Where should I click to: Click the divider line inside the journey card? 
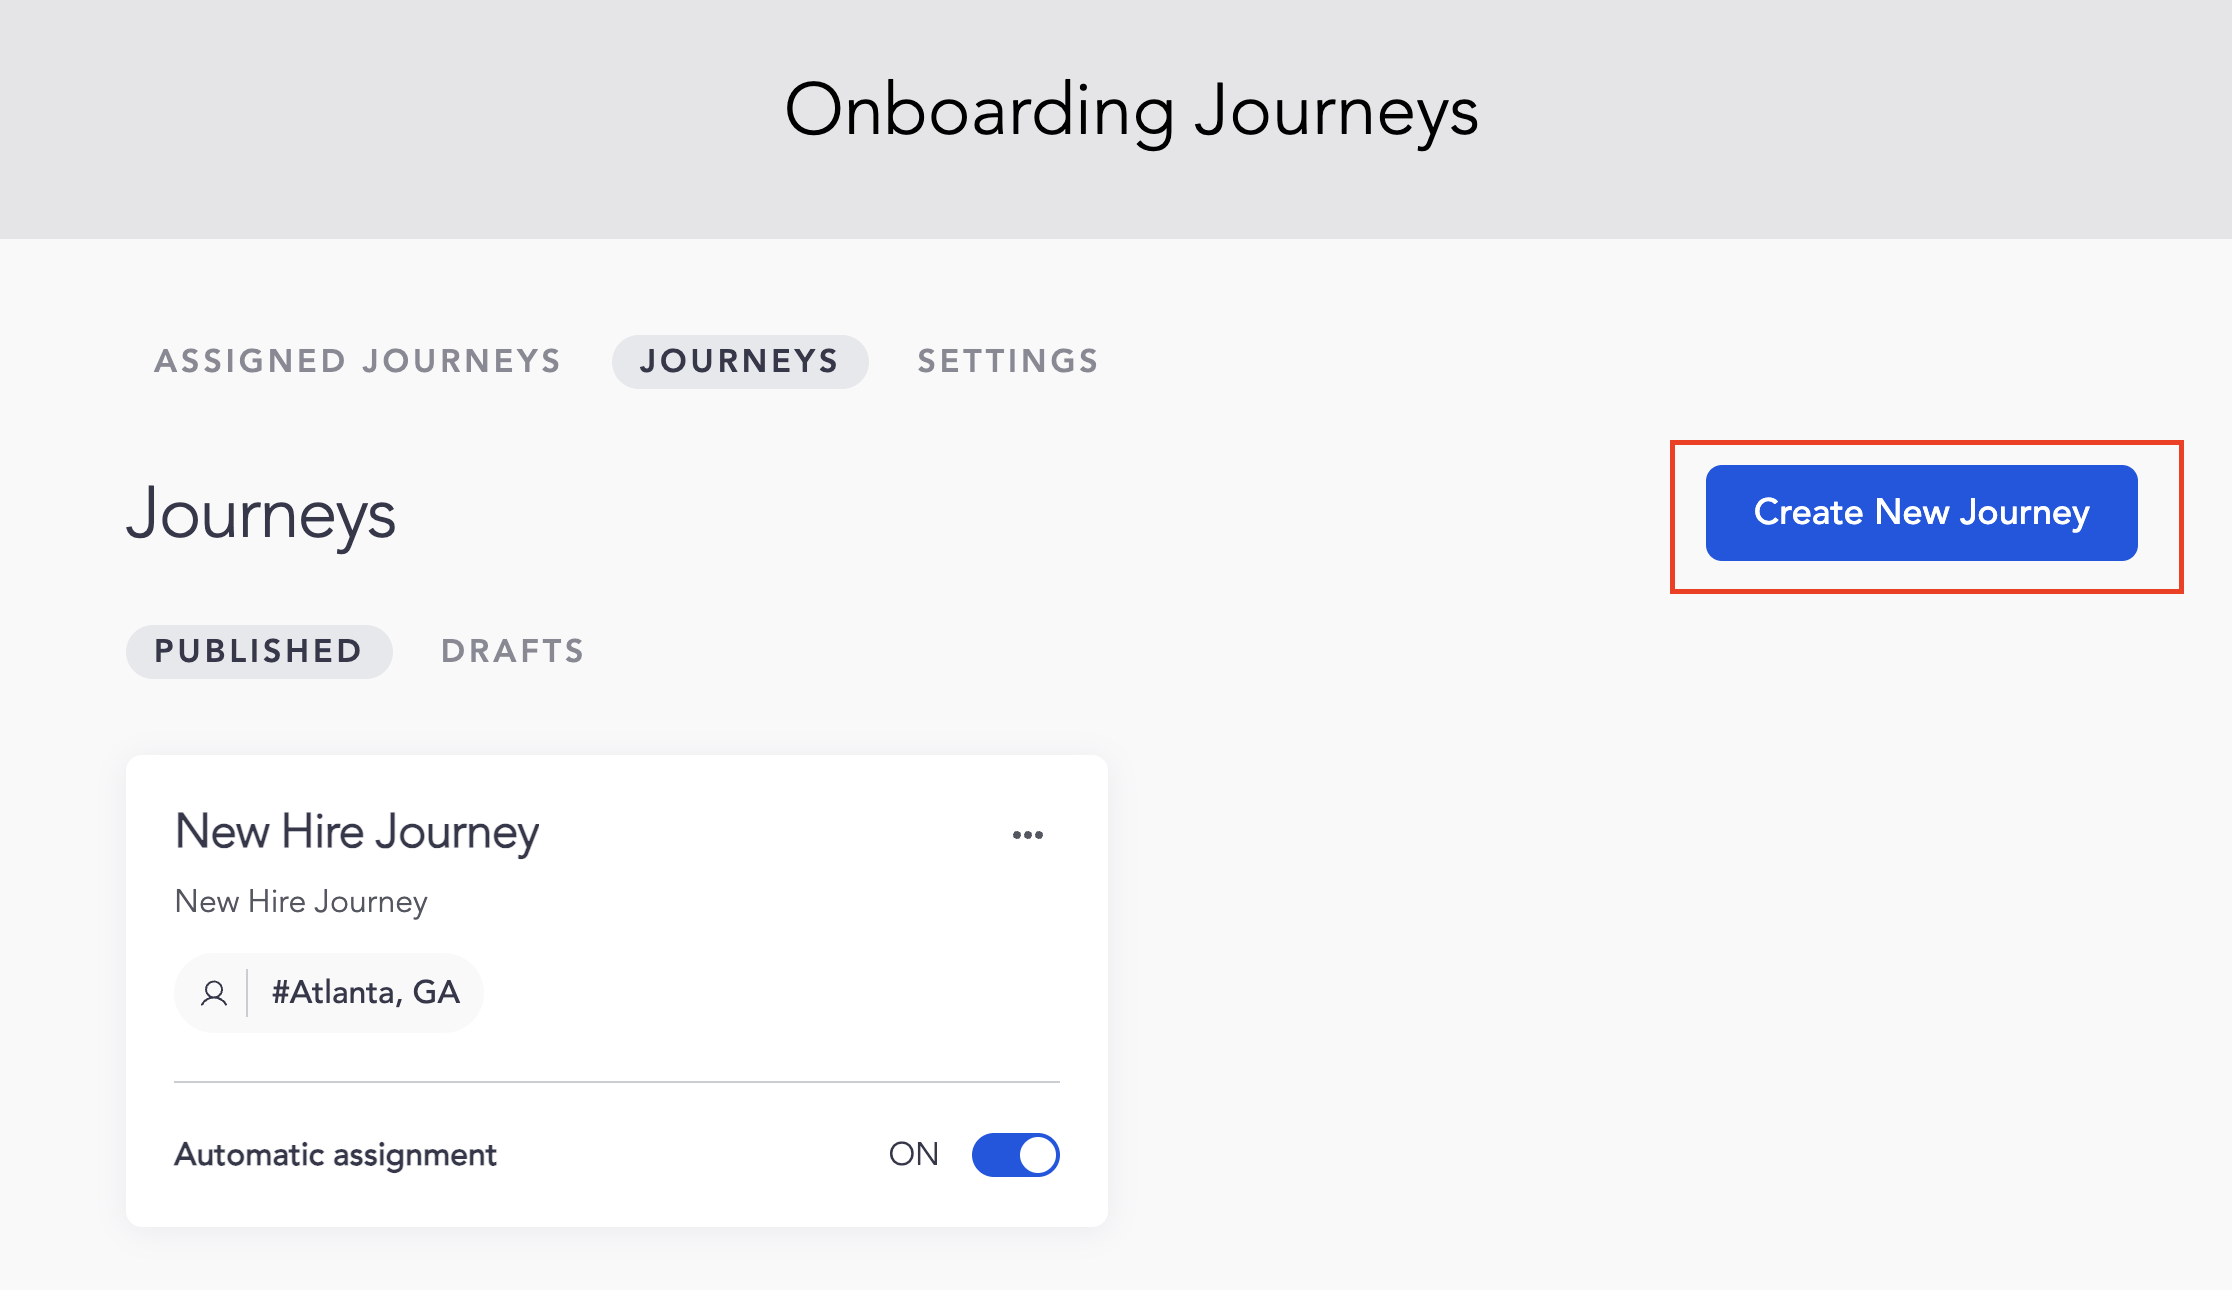pyautogui.click(x=616, y=1082)
